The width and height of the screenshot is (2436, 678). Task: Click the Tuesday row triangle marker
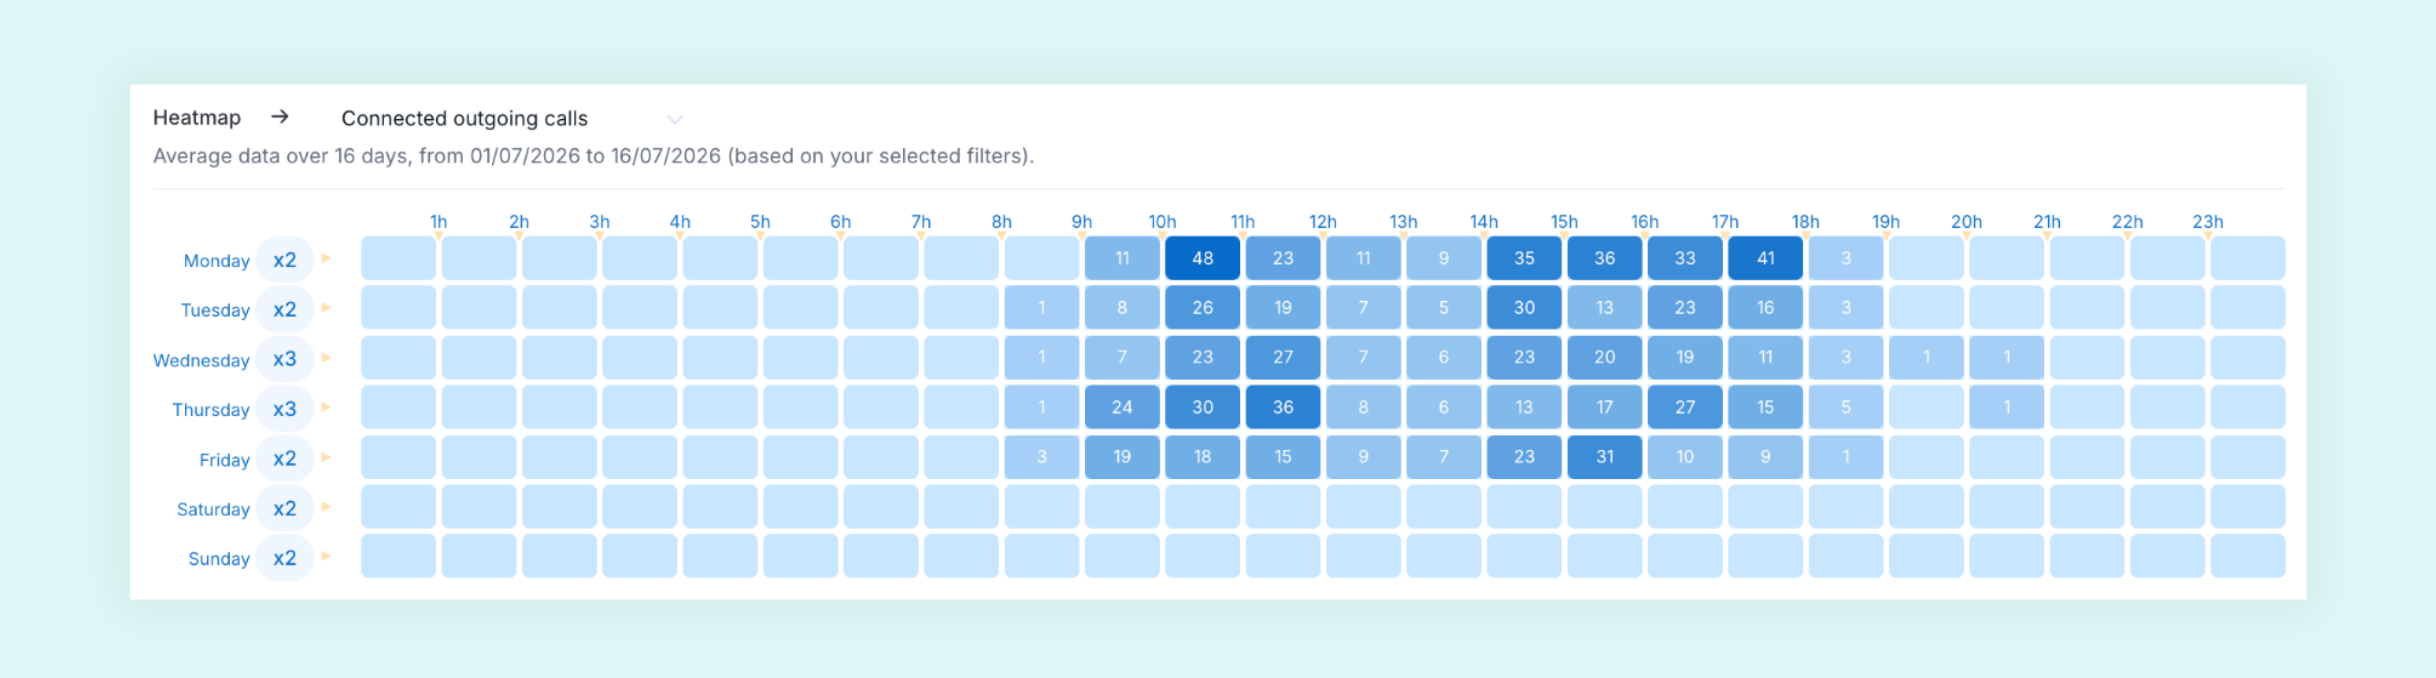(x=326, y=307)
